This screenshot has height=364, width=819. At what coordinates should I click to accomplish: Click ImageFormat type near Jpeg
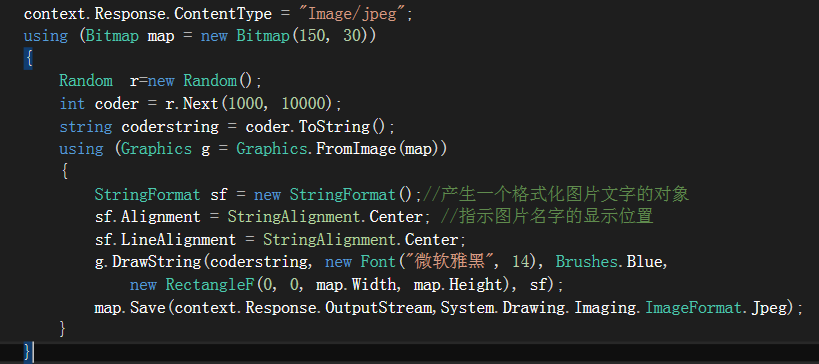[694, 308]
